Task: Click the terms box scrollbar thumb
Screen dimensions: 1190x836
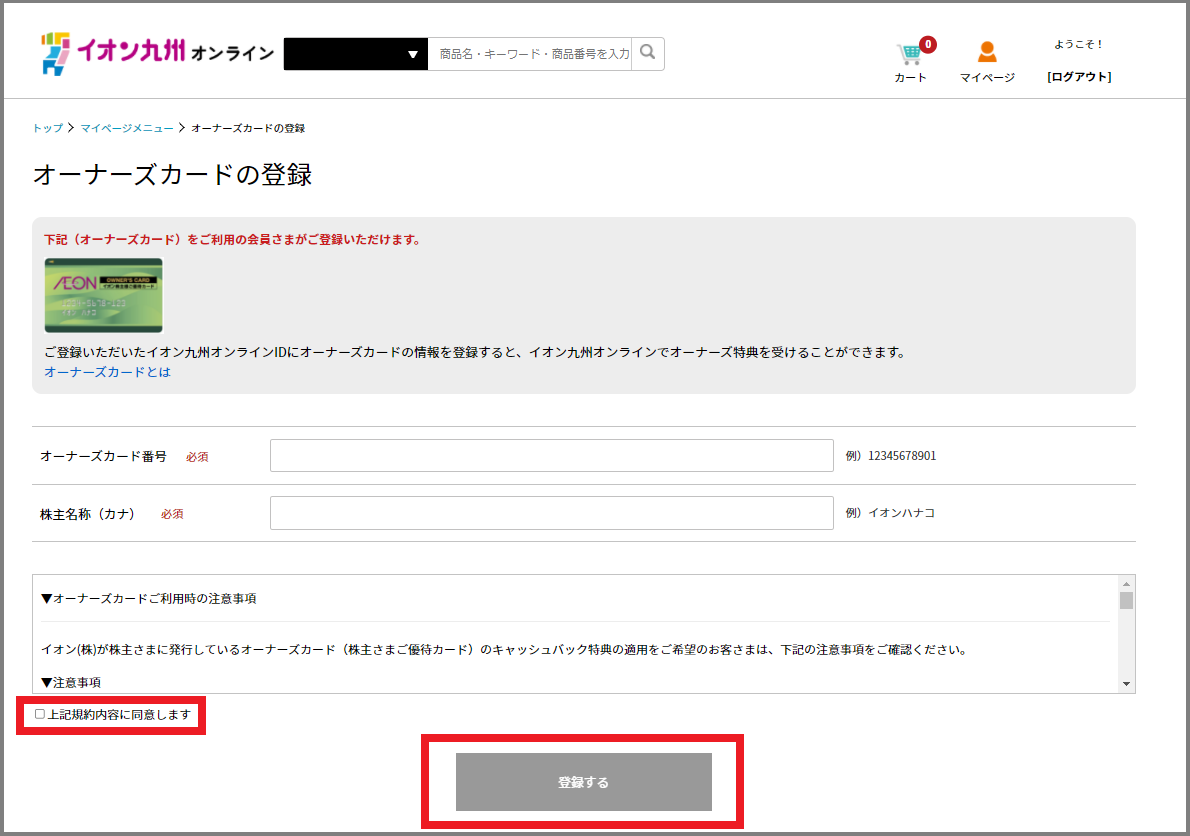Action: click(x=1126, y=600)
